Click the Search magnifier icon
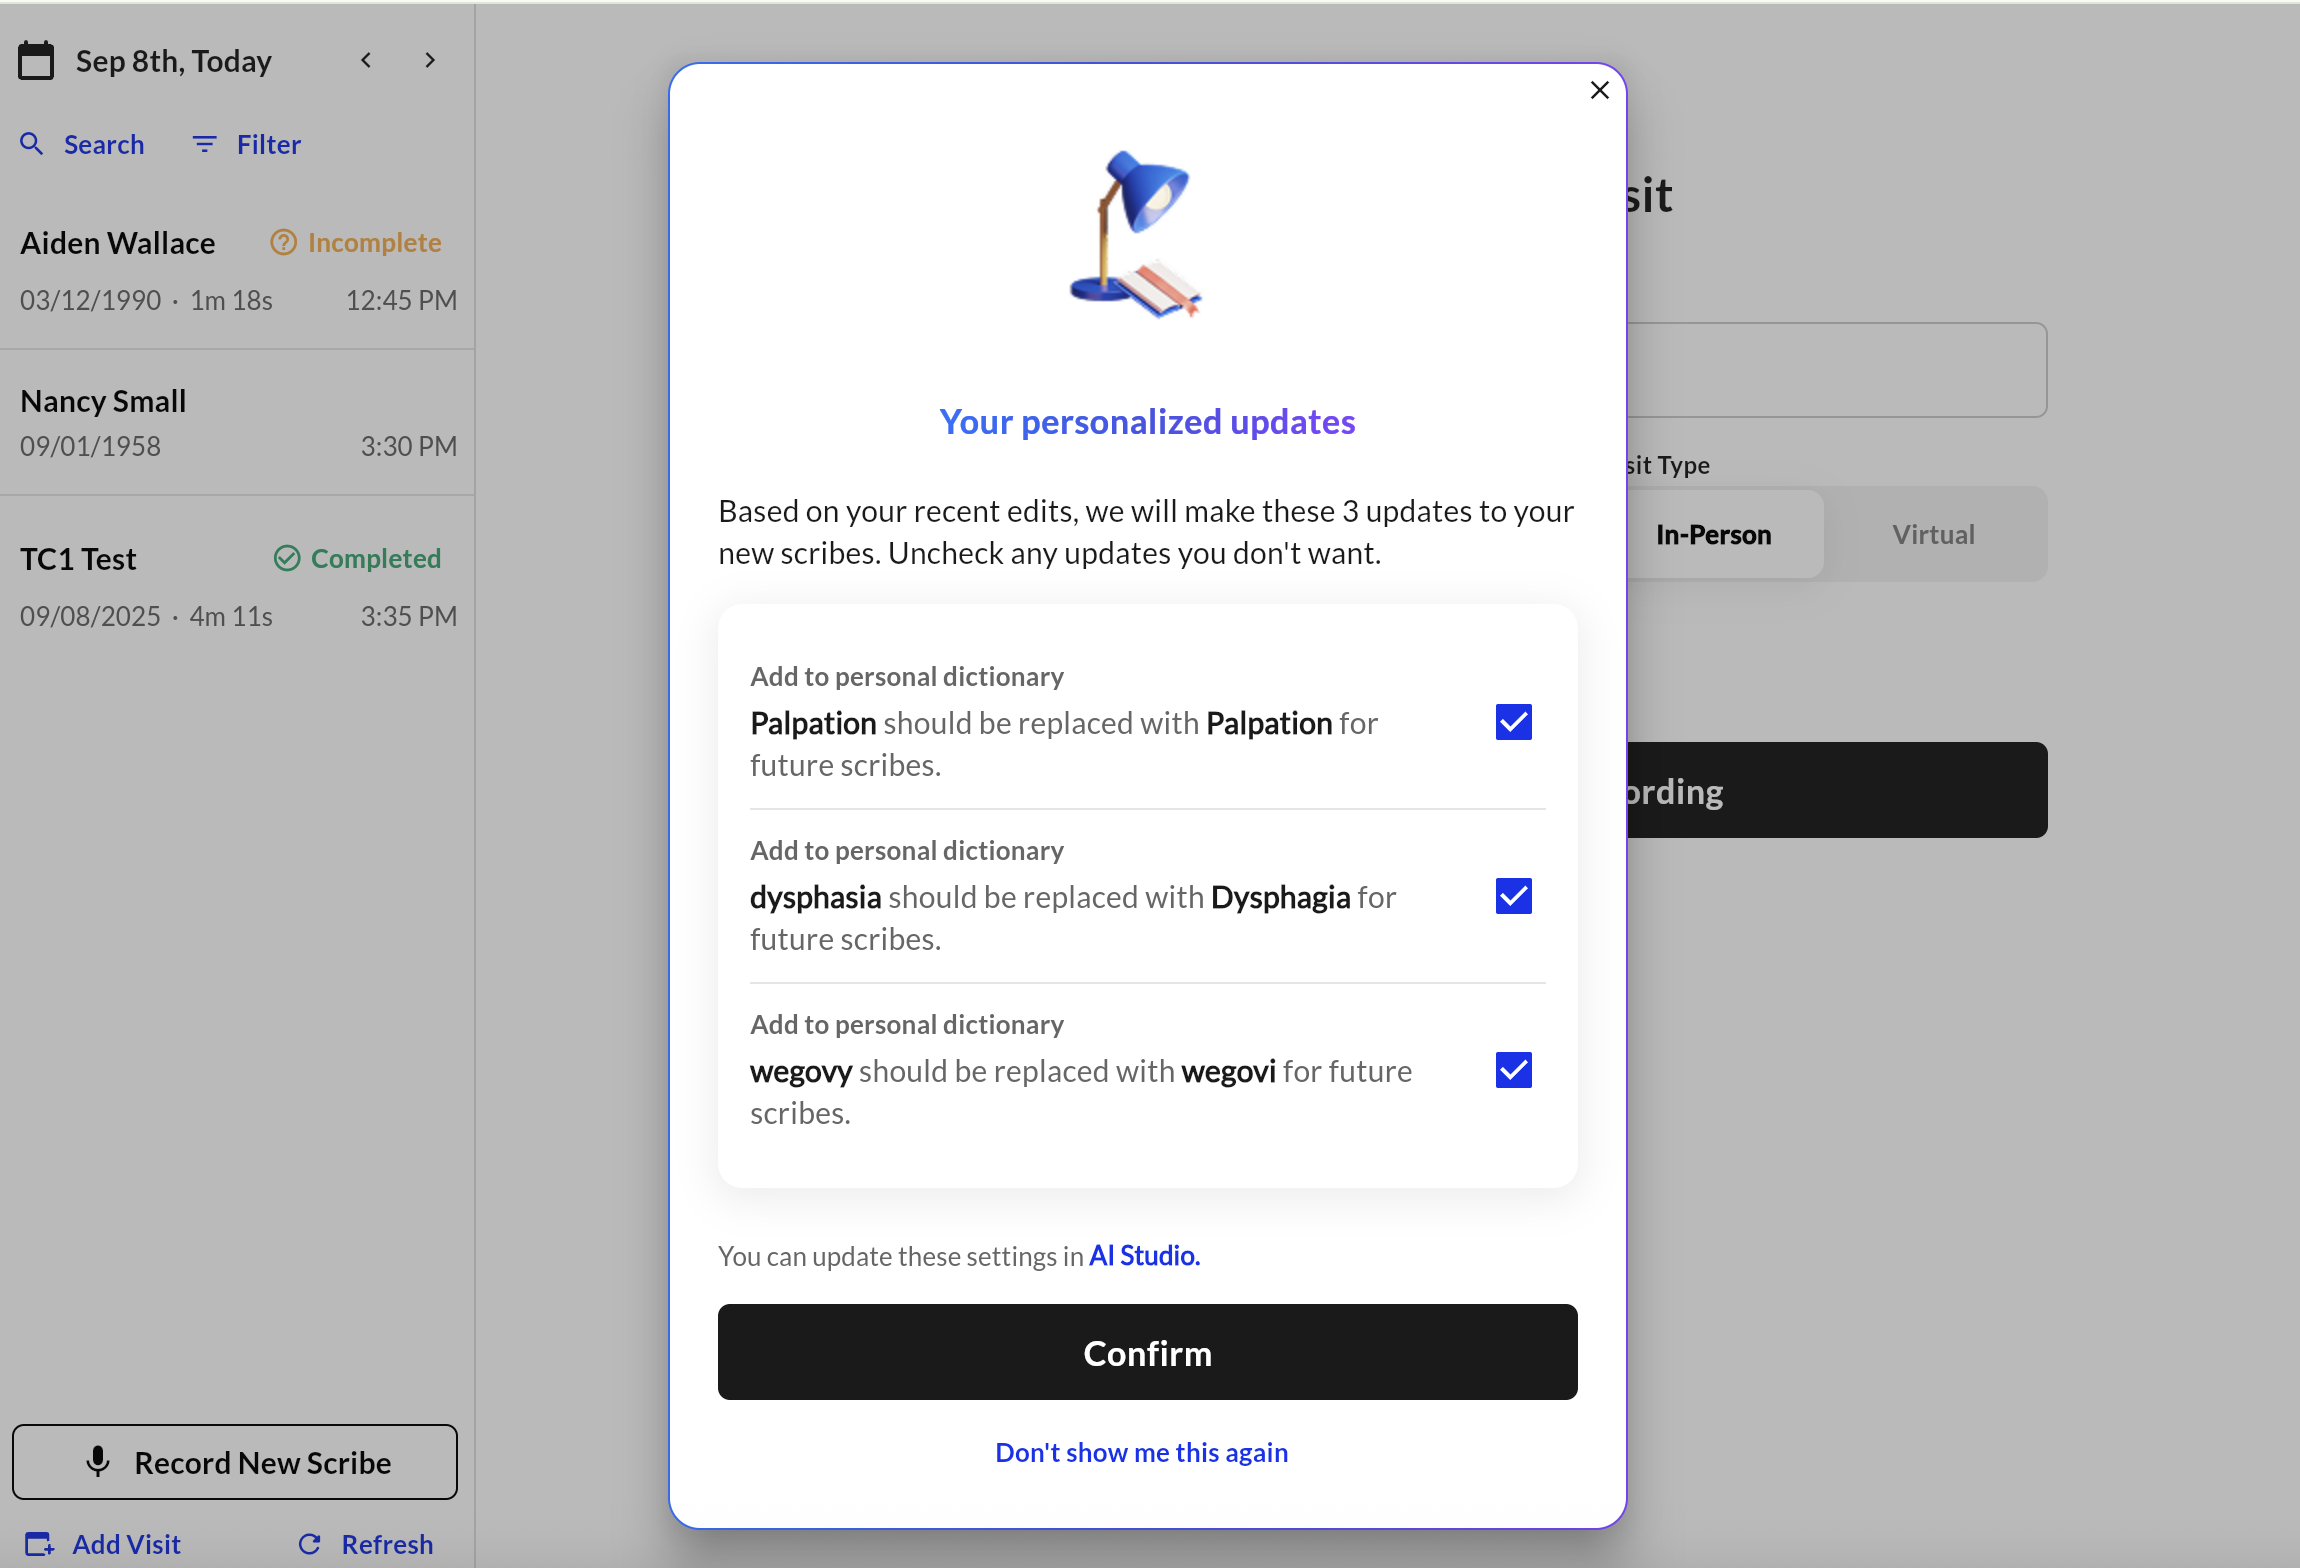 click(32, 144)
